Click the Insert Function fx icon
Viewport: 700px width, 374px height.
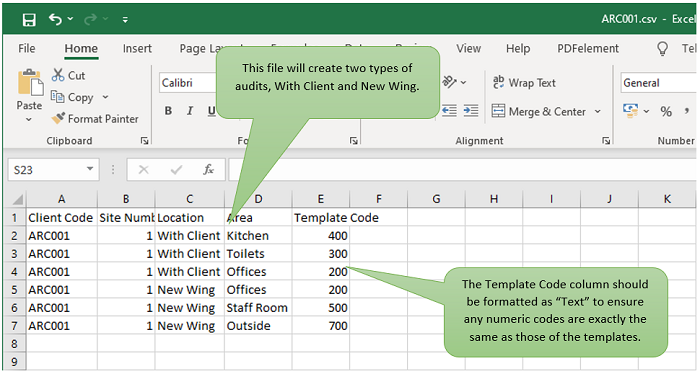pyautogui.click(x=208, y=170)
